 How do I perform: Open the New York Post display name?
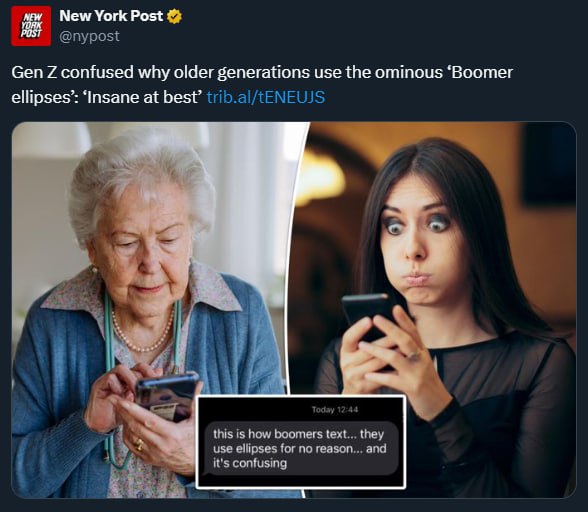[x=111, y=16]
